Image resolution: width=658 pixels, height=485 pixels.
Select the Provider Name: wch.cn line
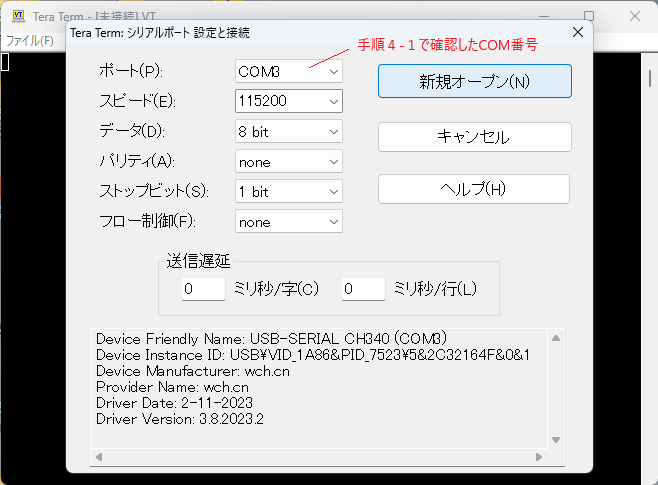(172, 387)
